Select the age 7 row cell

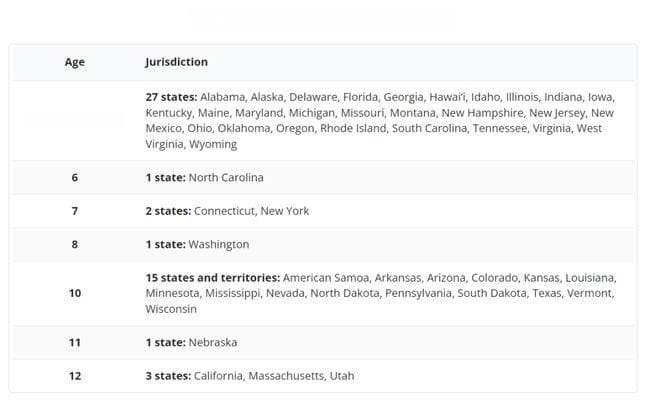click(75, 211)
